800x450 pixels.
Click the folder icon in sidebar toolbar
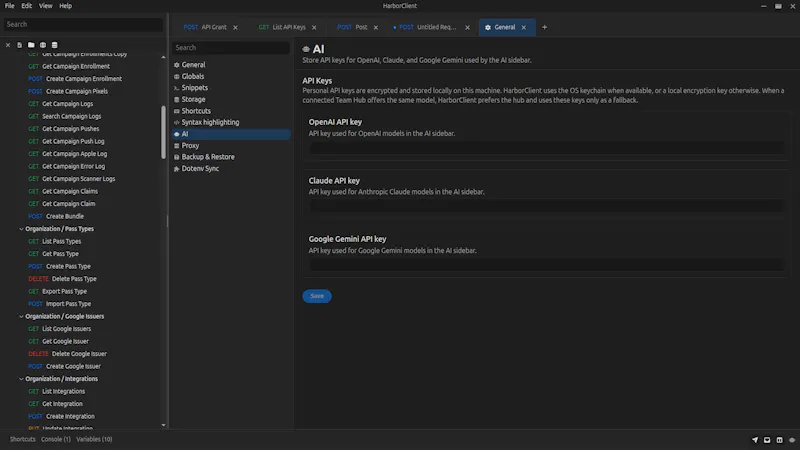tap(31, 45)
